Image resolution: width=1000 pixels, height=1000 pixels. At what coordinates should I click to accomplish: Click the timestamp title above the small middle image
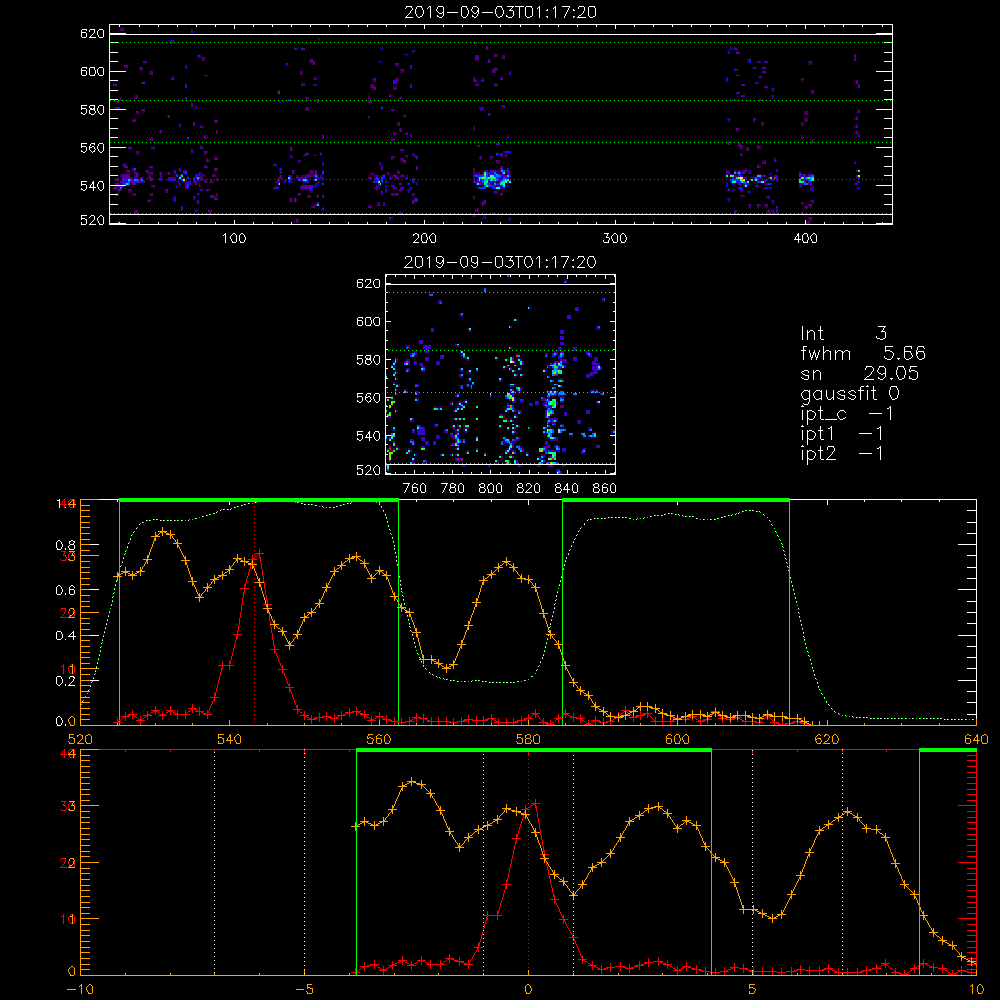click(500, 262)
